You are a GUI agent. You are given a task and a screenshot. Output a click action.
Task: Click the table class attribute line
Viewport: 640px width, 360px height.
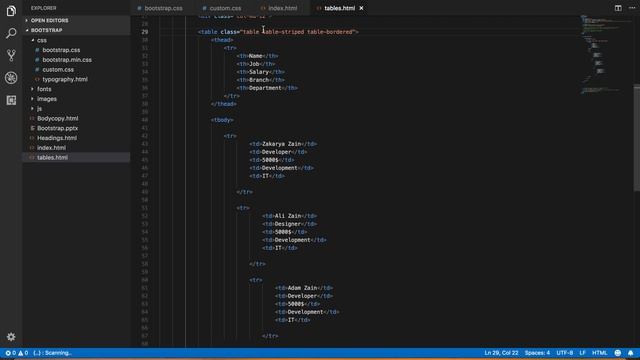coord(278,32)
